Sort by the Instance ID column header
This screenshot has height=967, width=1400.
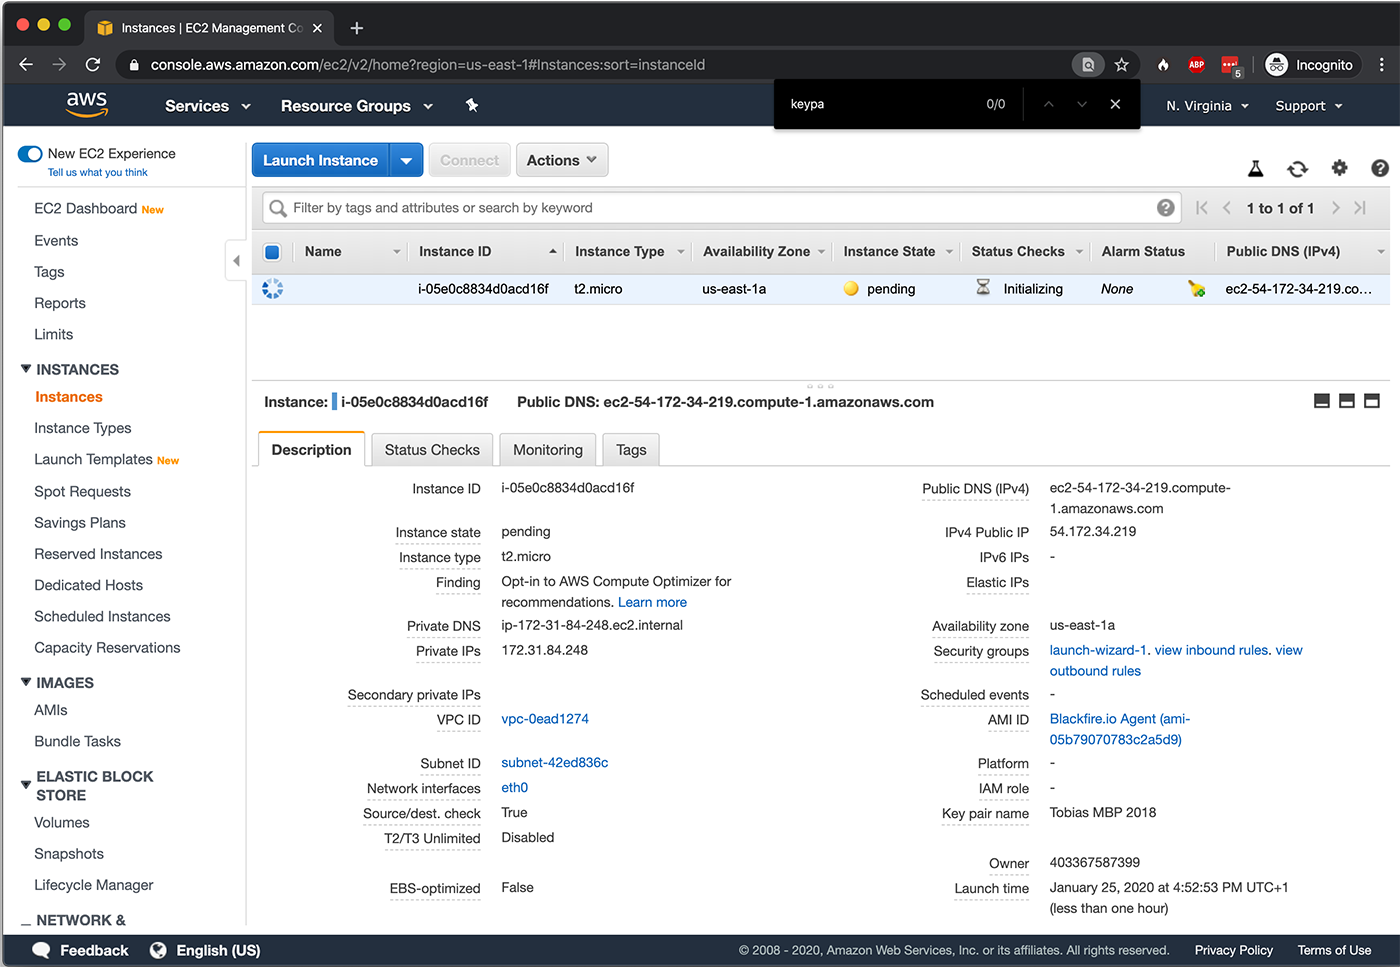(455, 252)
